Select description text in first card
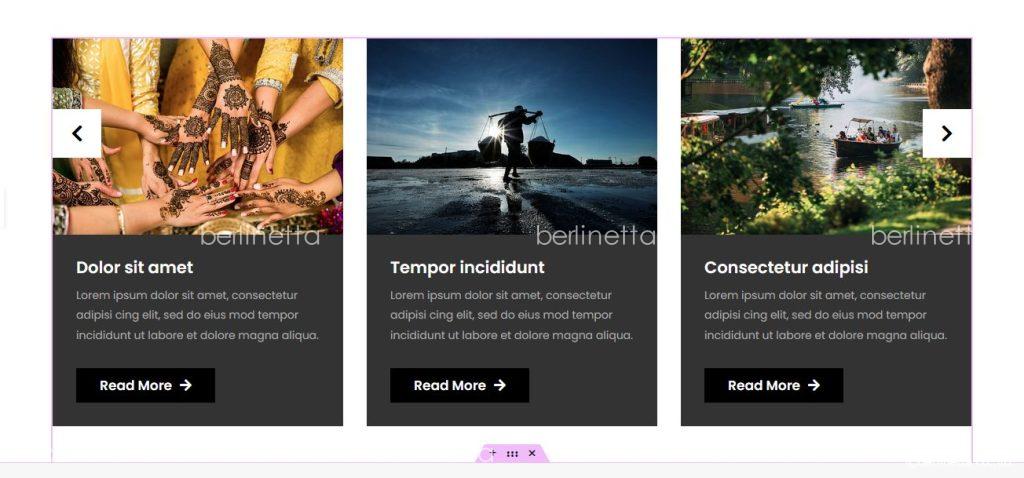Viewport: 1024px width, 478px height. [x=197, y=315]
